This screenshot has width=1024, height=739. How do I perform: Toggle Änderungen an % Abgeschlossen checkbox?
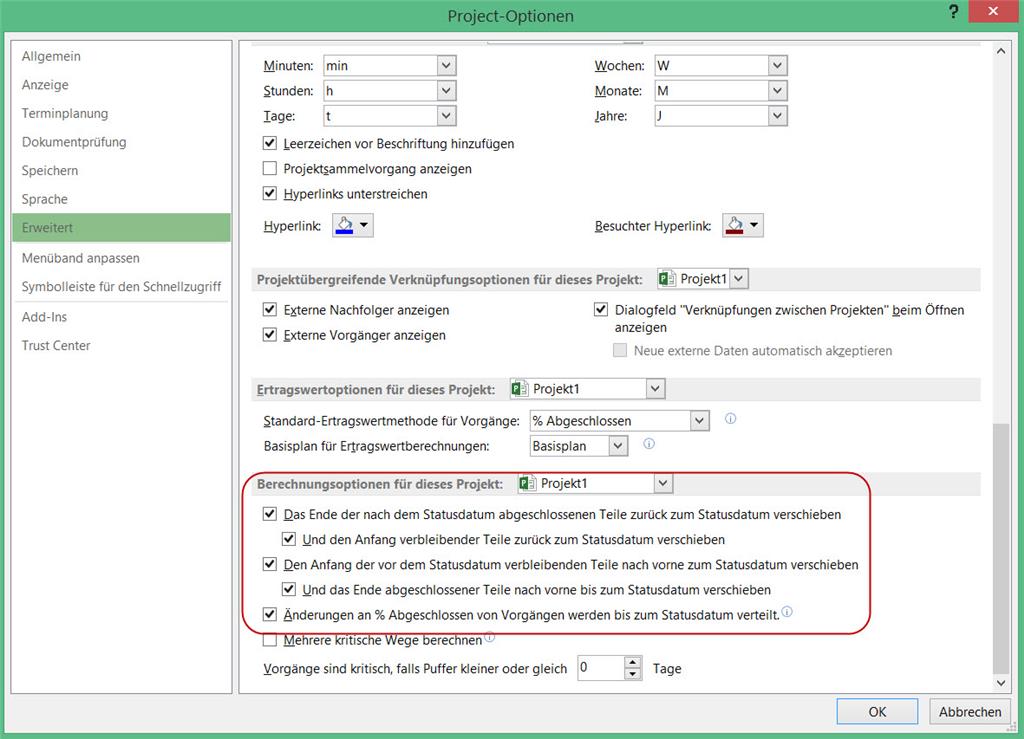[270, 614]
